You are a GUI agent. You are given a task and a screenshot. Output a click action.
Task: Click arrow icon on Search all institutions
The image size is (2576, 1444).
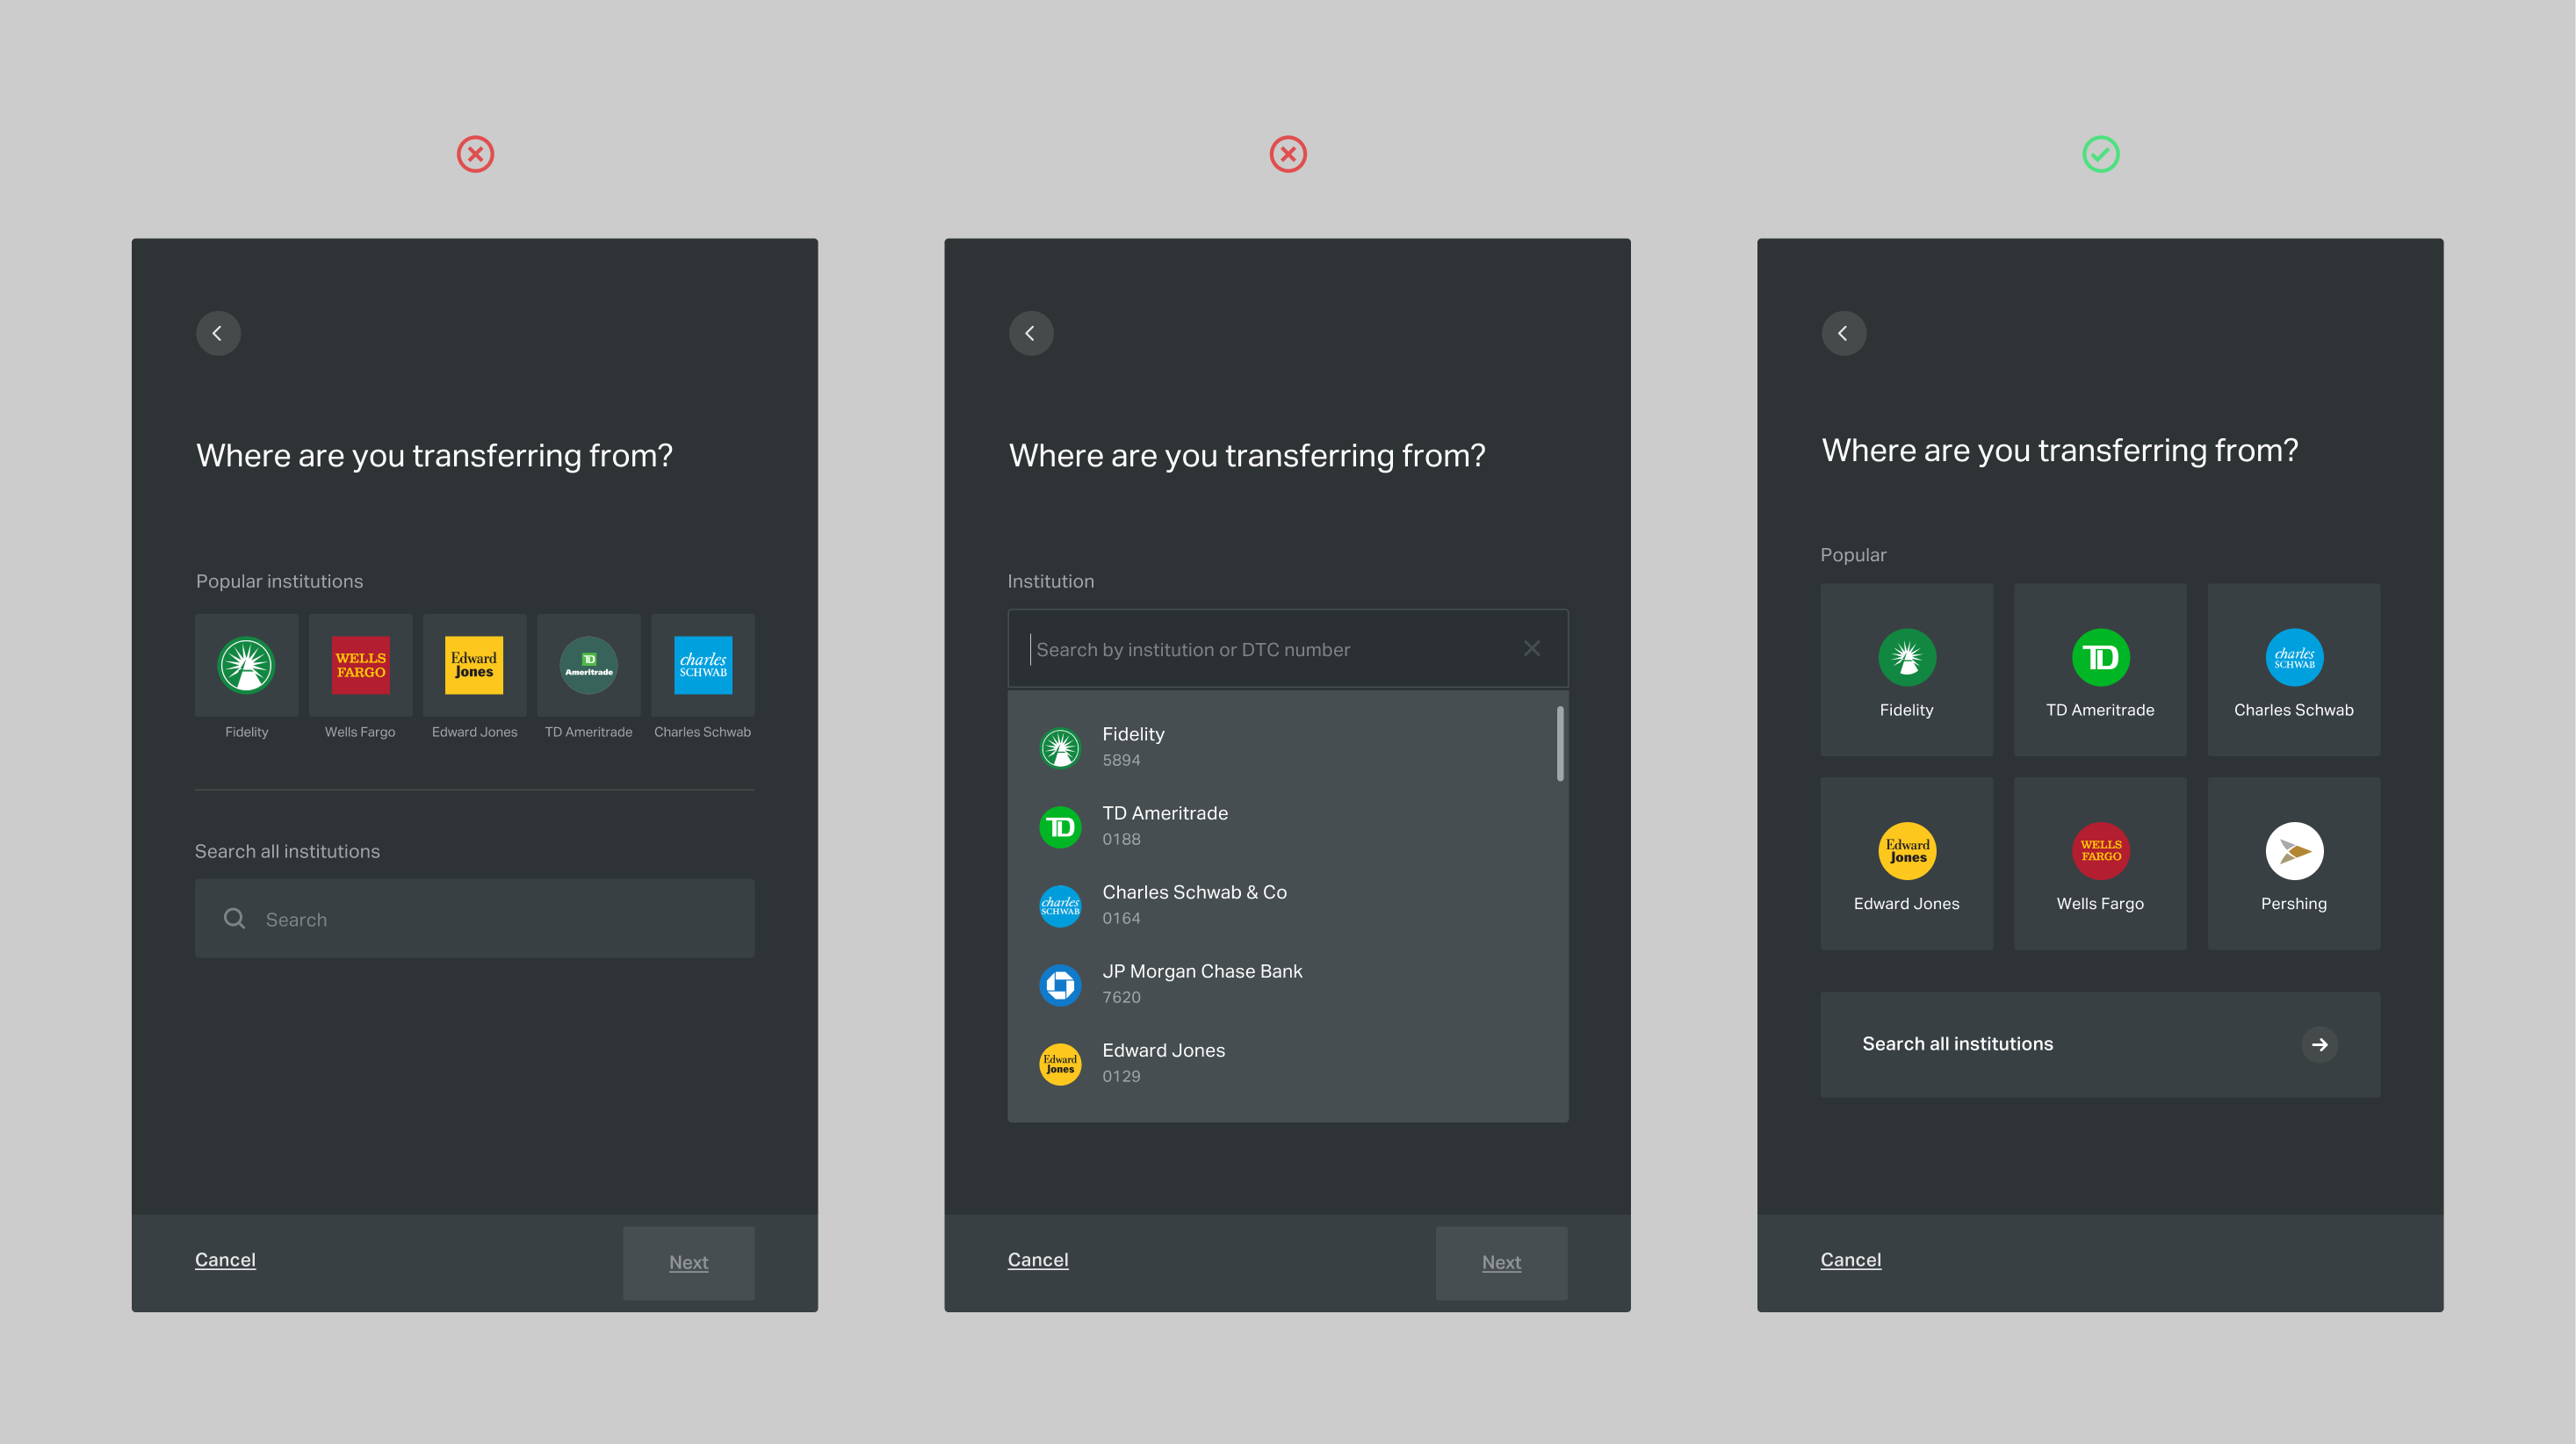pos(2319,1044)
